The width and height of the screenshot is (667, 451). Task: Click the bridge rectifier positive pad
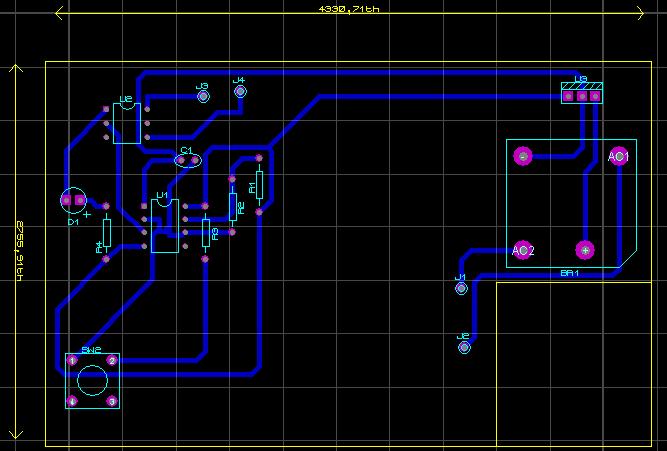(x=586, y=249)
